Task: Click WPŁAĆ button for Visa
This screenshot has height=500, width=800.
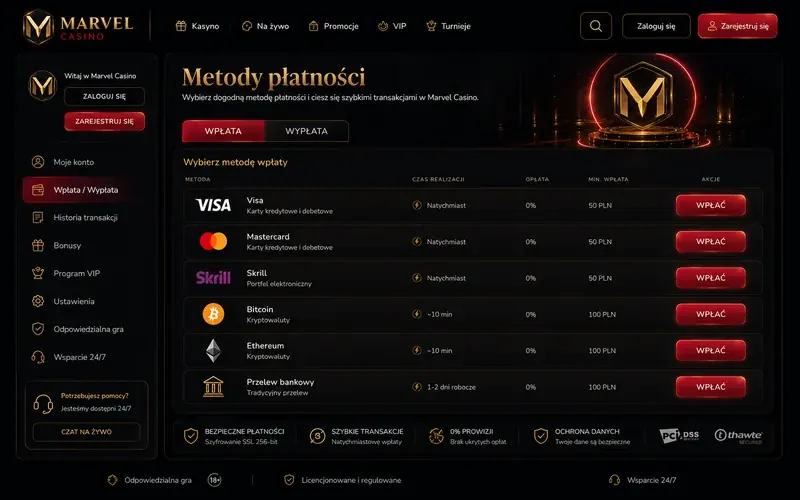Action: pos(711,205)
